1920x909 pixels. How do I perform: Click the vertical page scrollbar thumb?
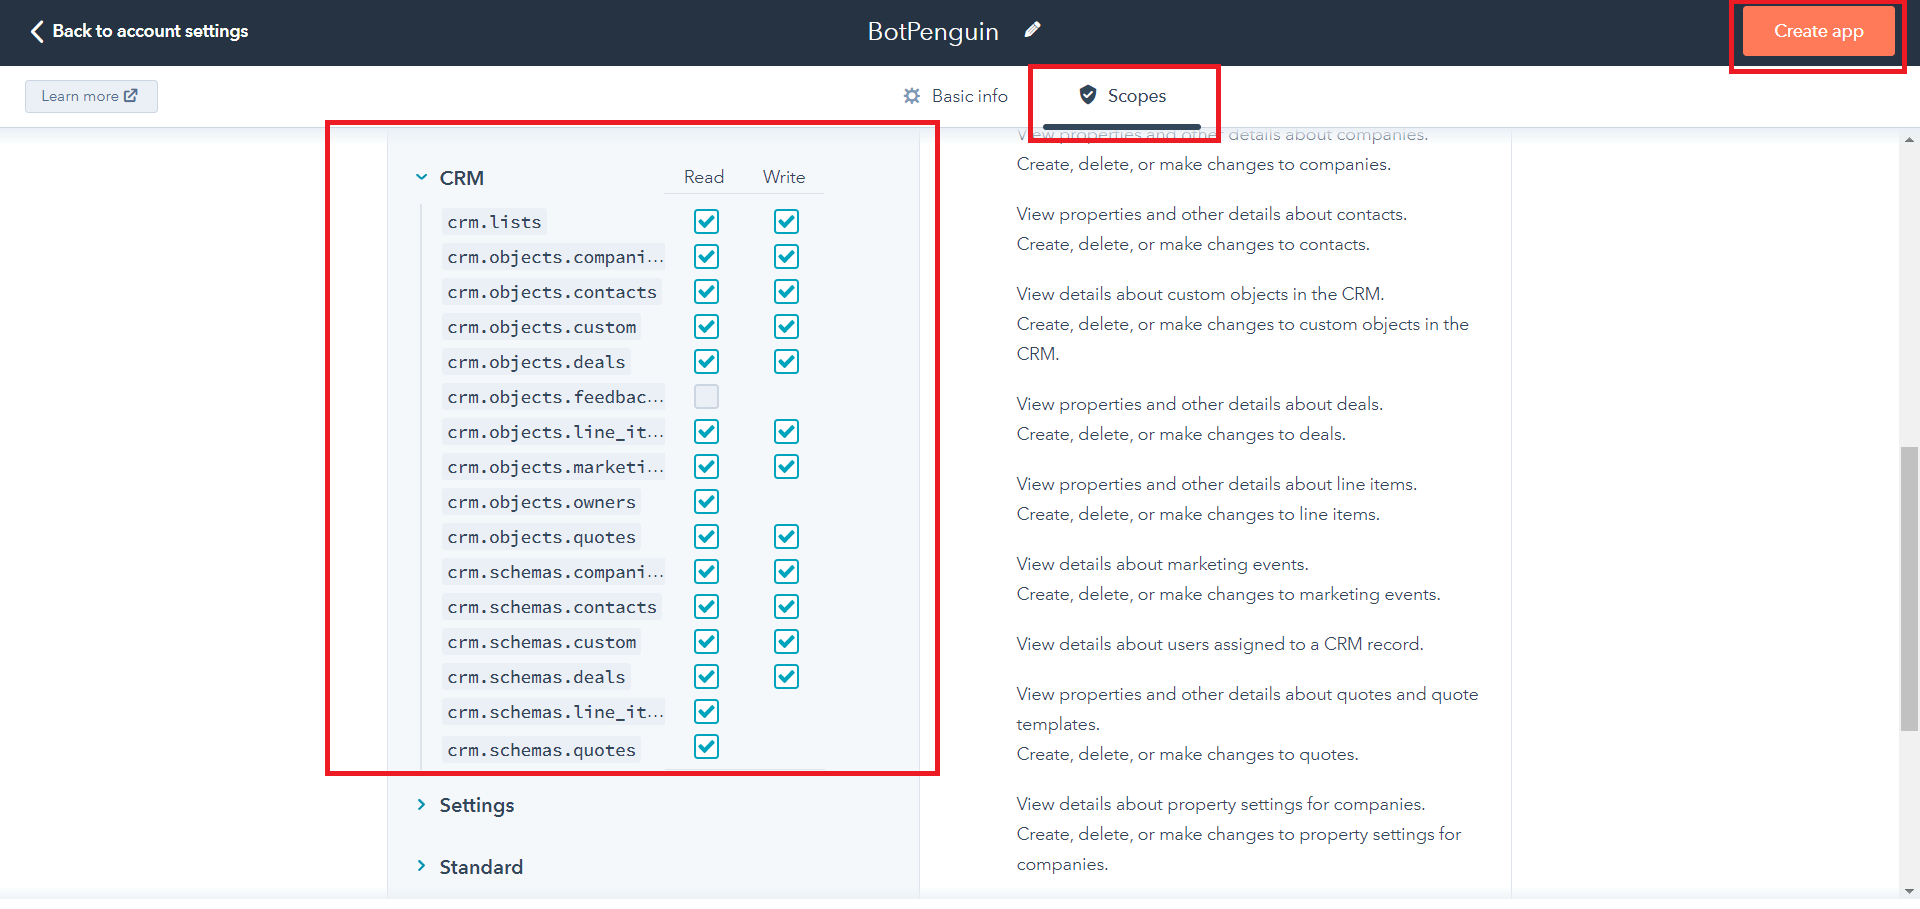1909,588
